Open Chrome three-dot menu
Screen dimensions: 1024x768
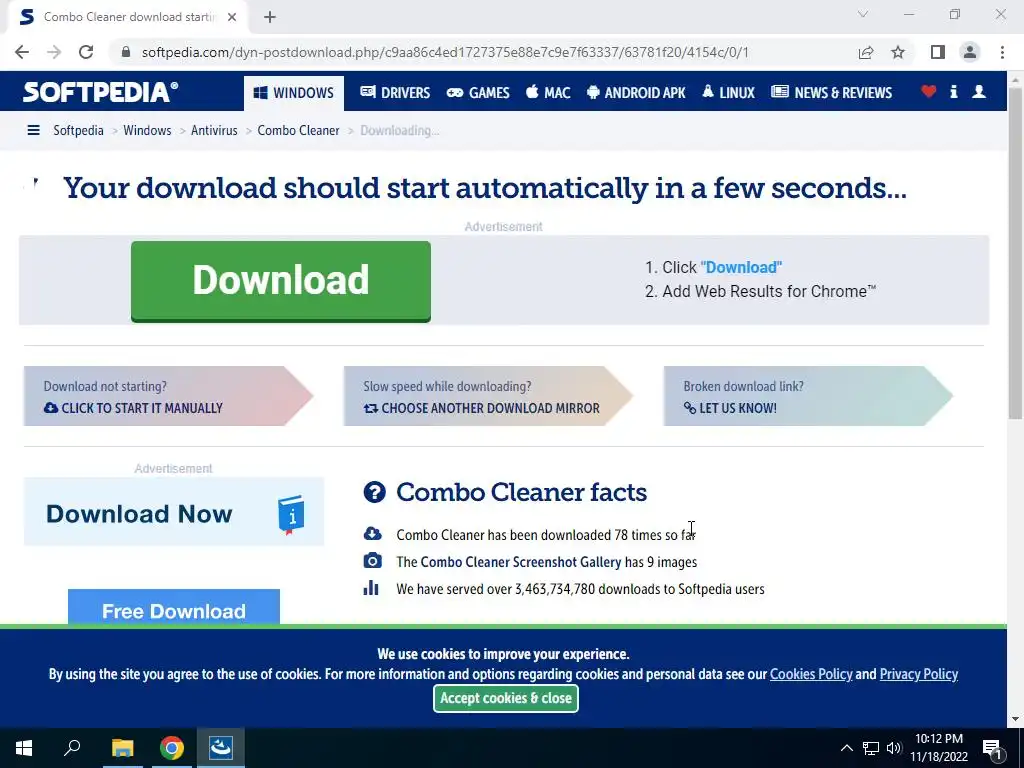pos(1002,52)
